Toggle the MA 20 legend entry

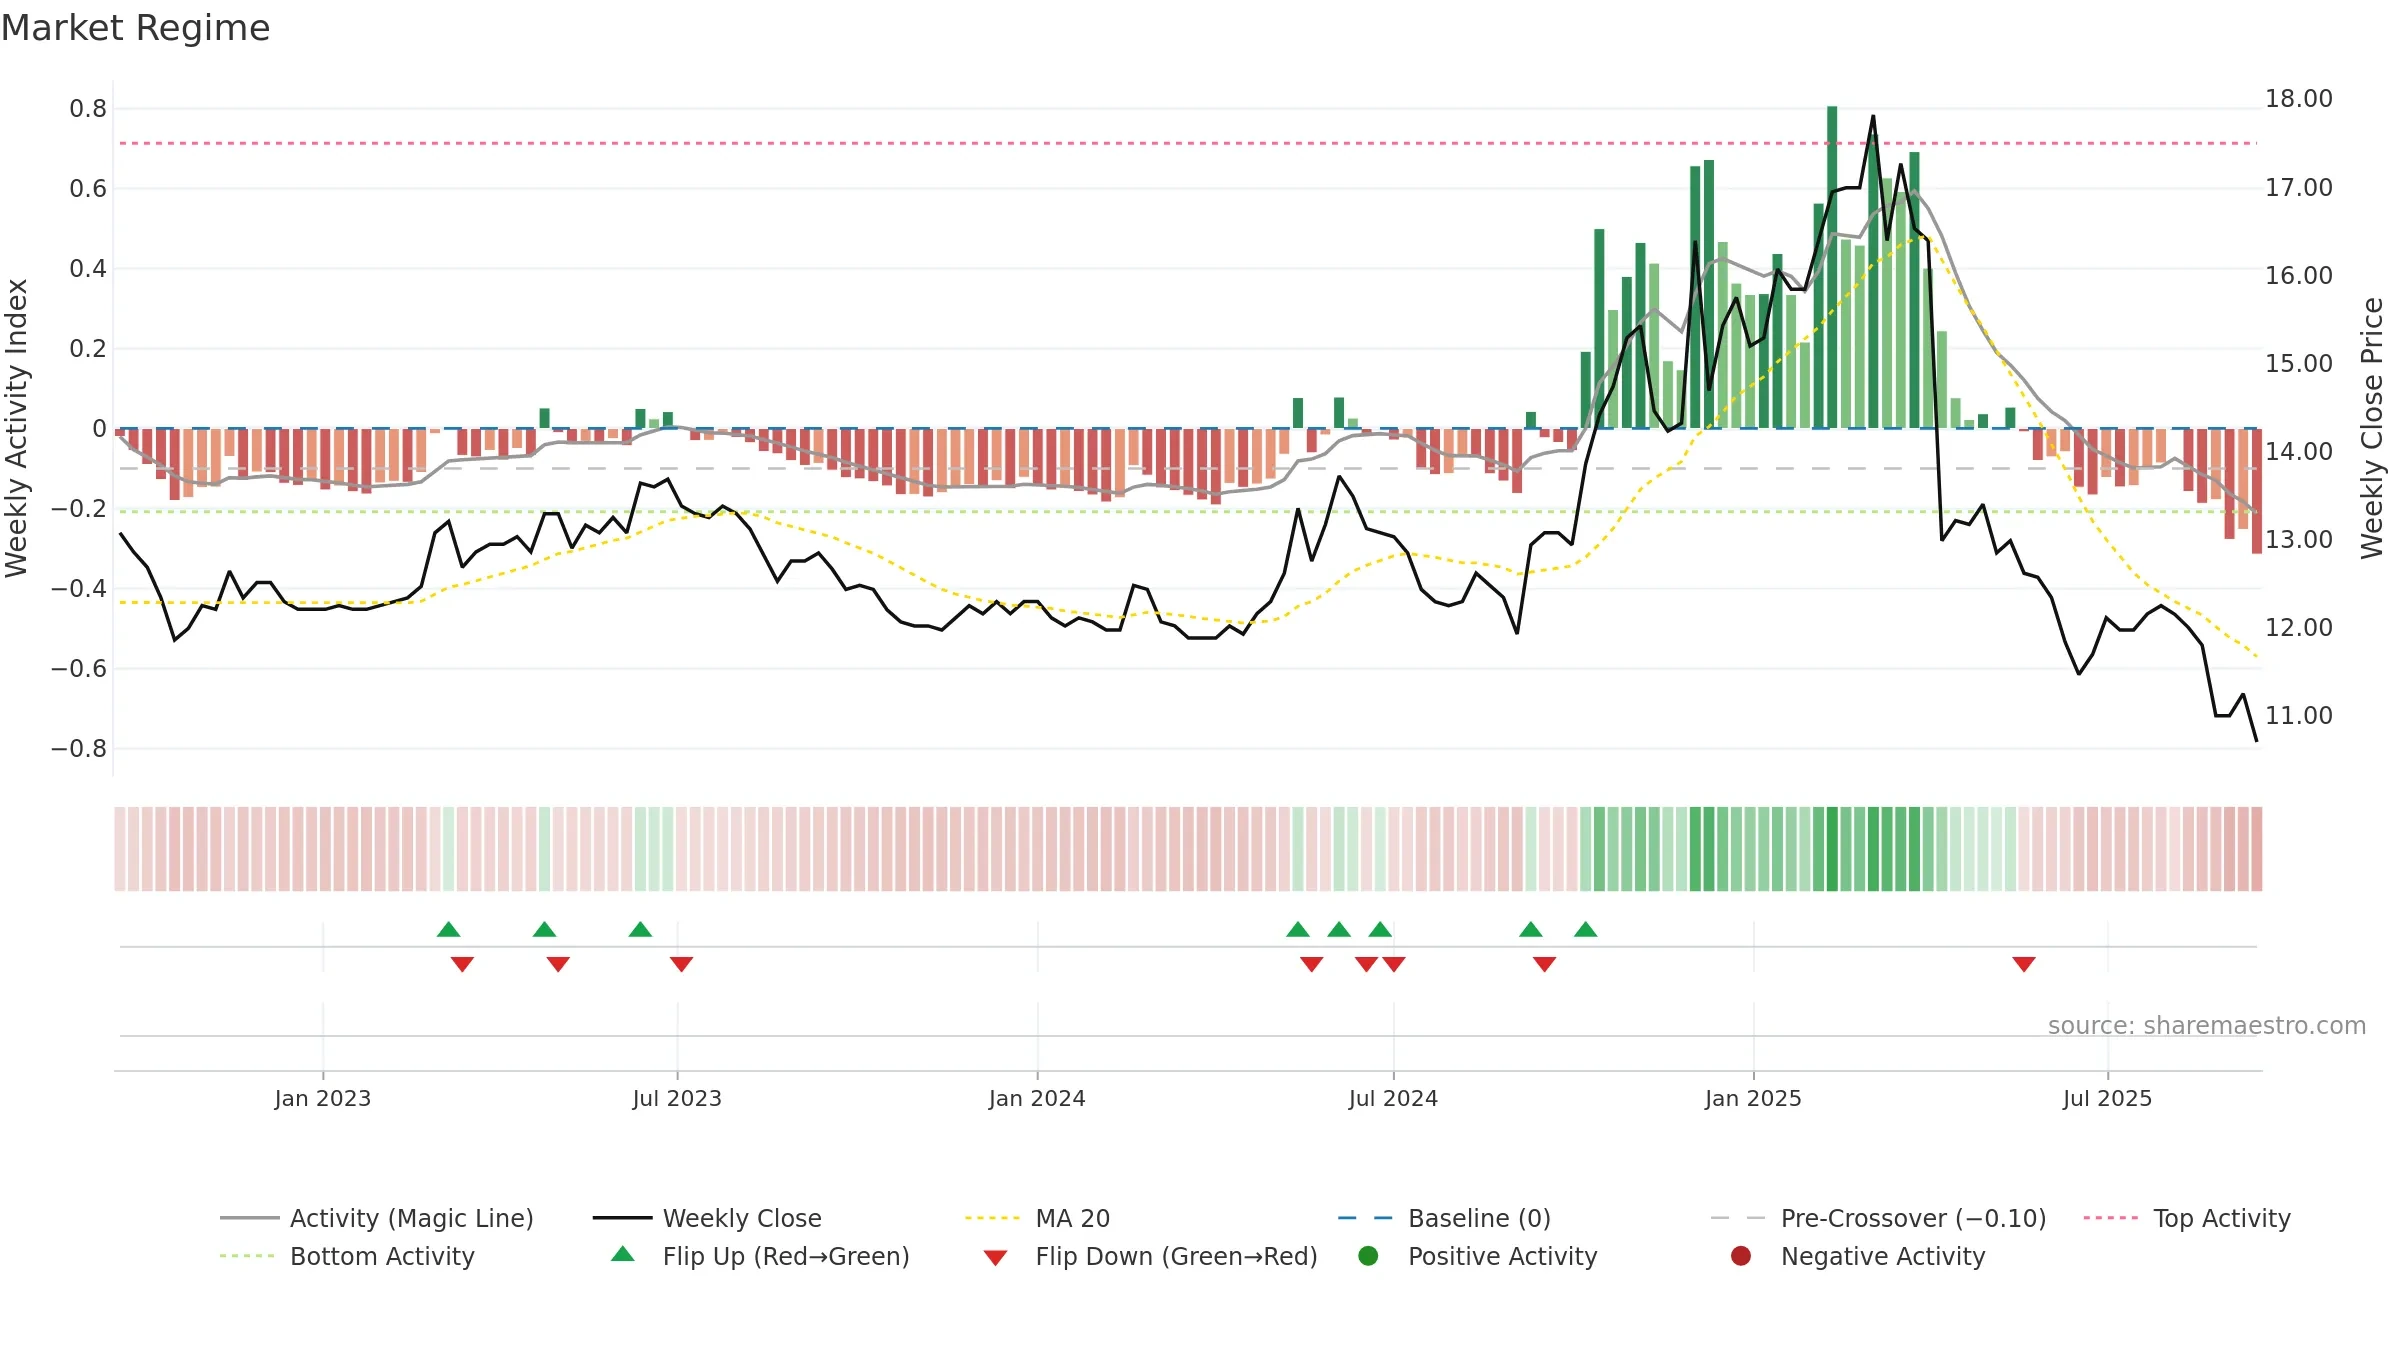click(1038, 1218)
